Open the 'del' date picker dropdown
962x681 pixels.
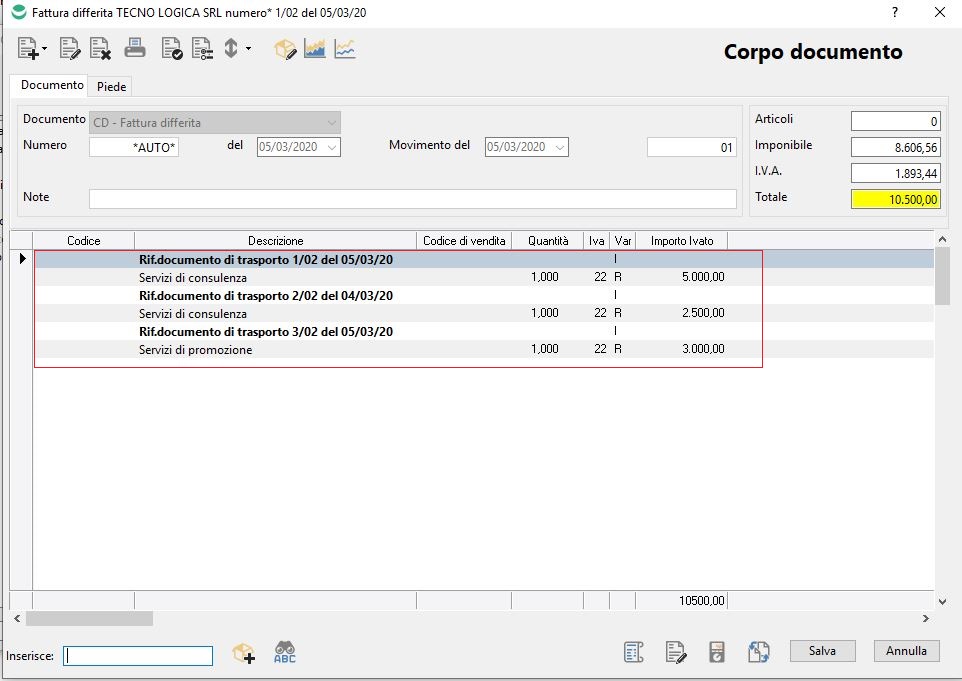click(x=331, y=147)
